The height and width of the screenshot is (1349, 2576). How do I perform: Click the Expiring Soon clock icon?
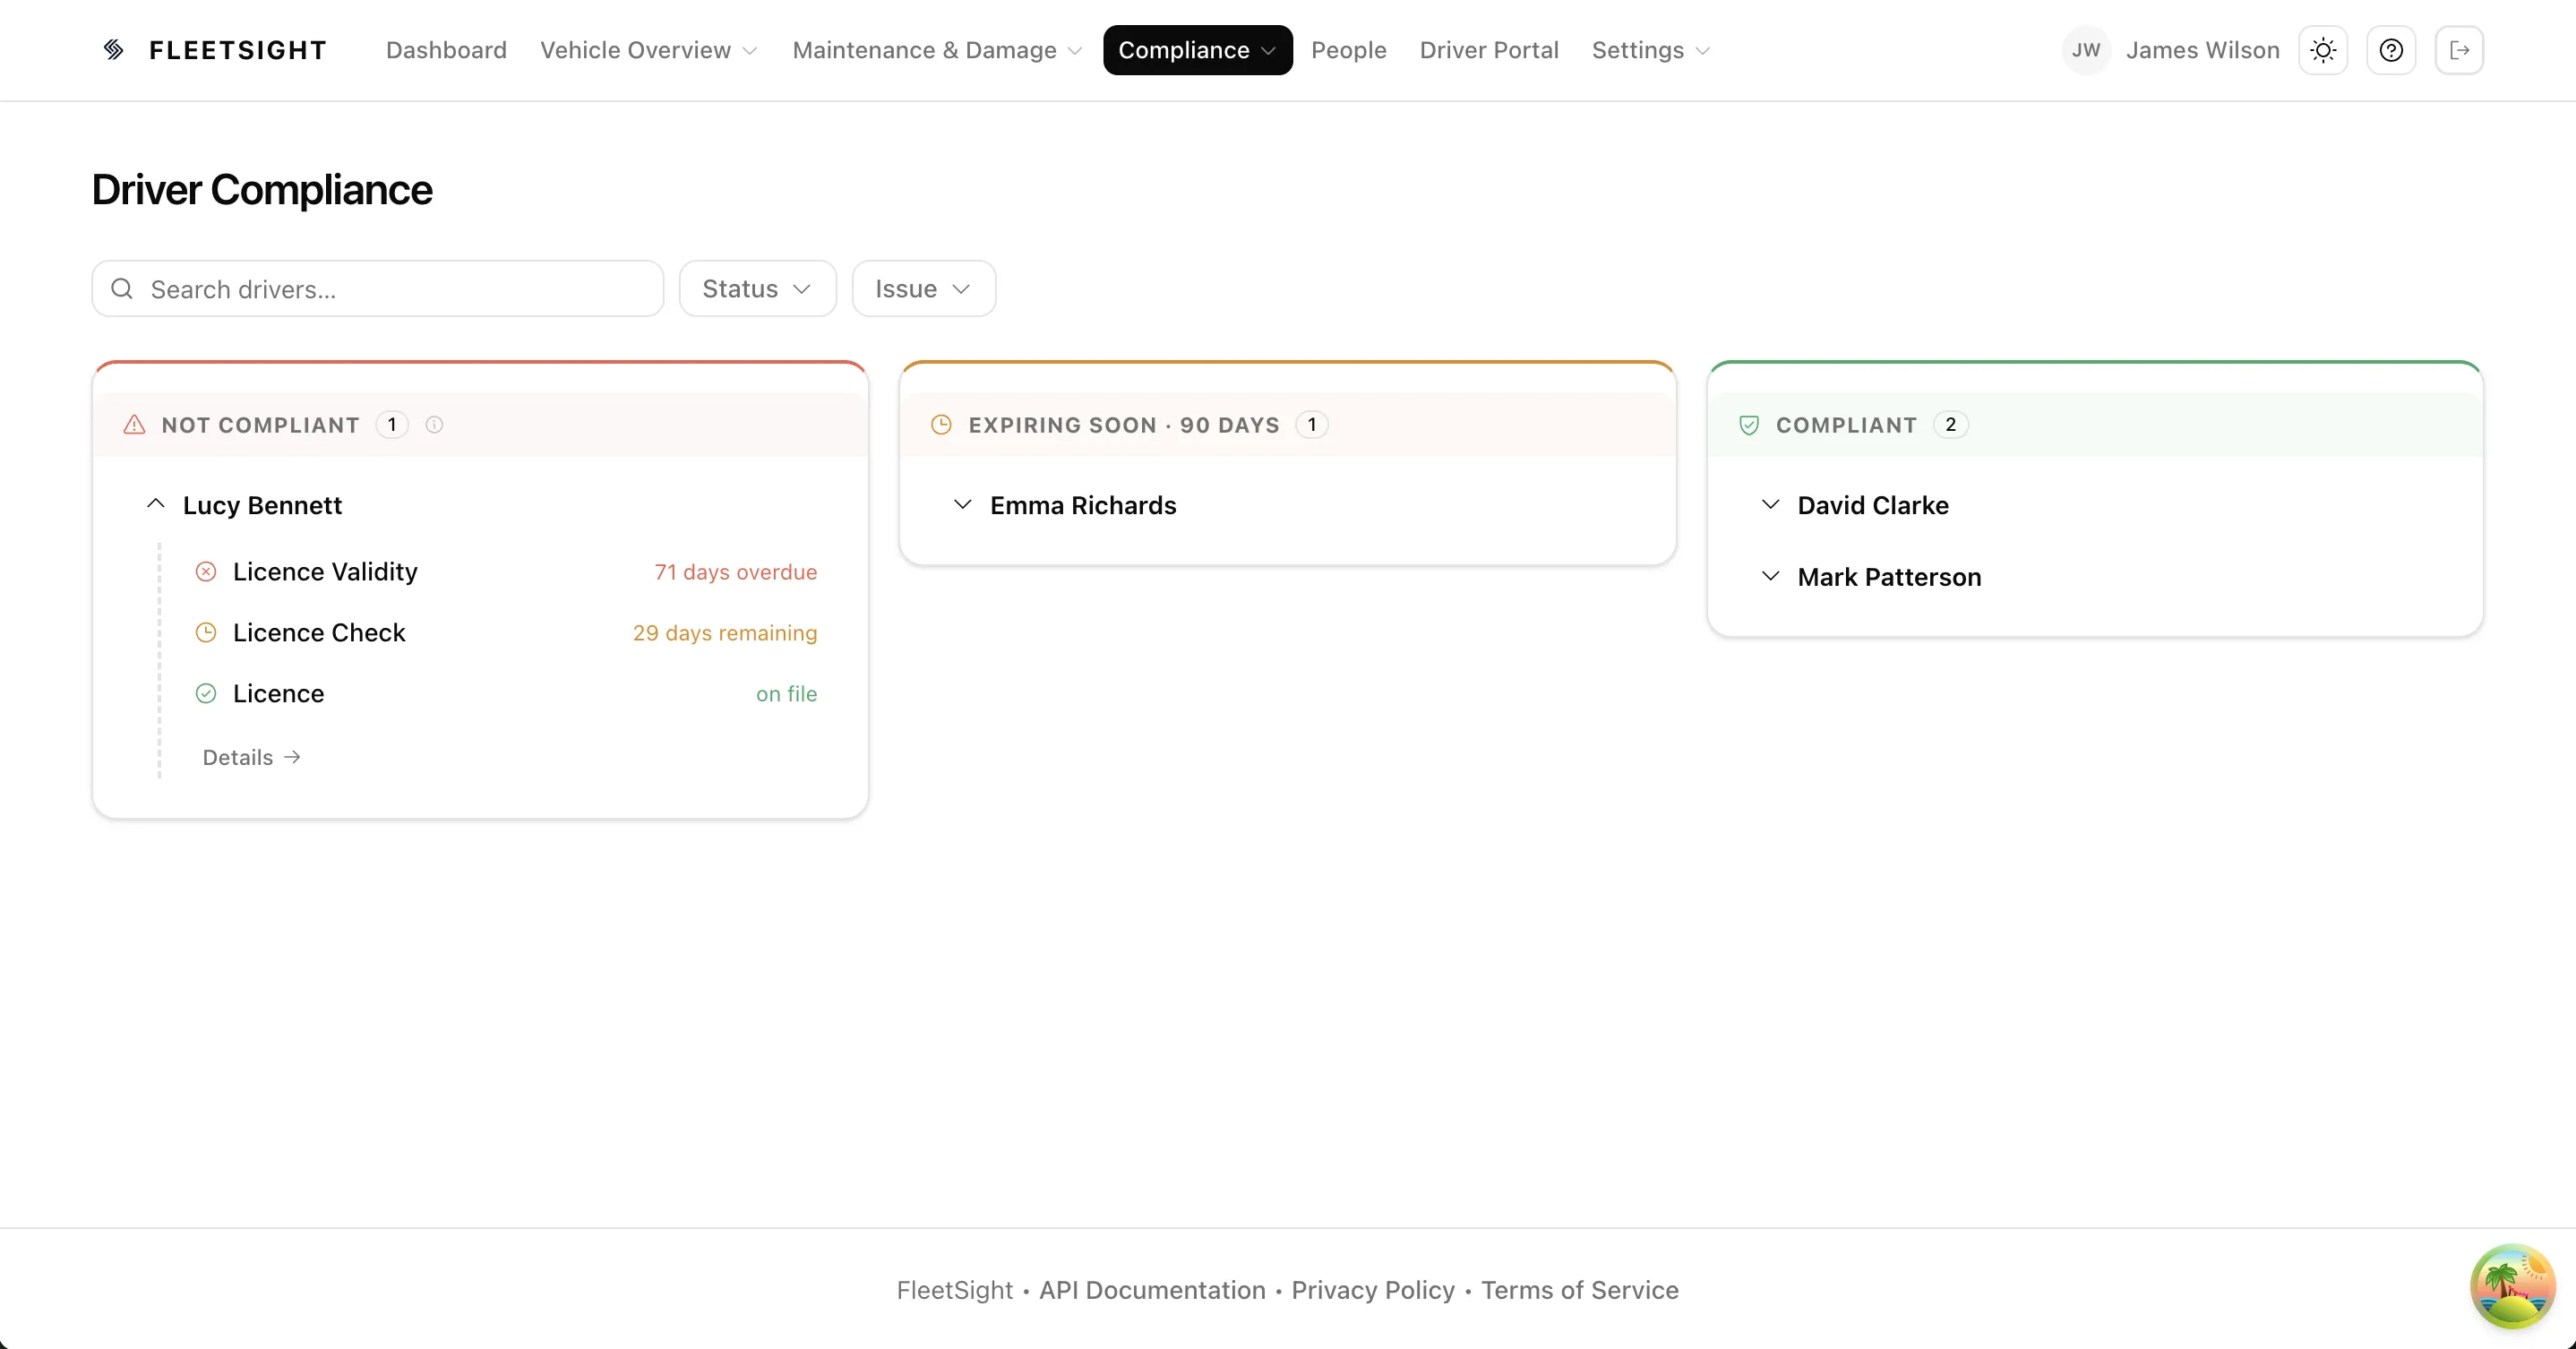pyautogui.click(x=941, y=425)
